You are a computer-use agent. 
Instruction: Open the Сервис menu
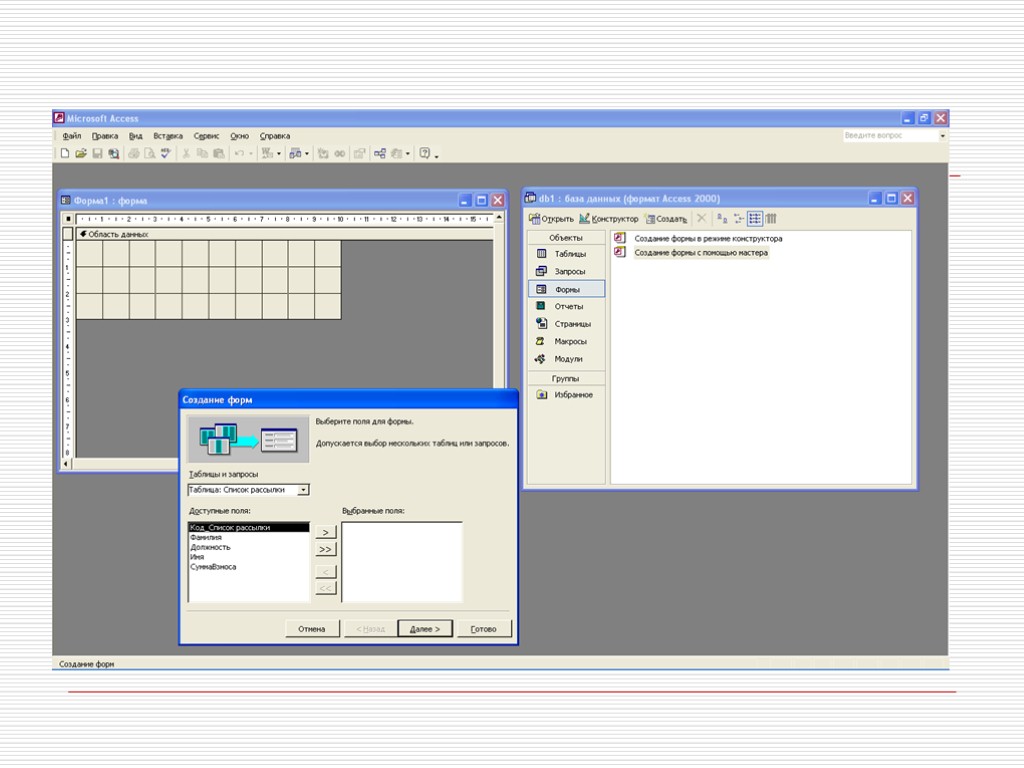pyautogui.click(x=206, y=136)
